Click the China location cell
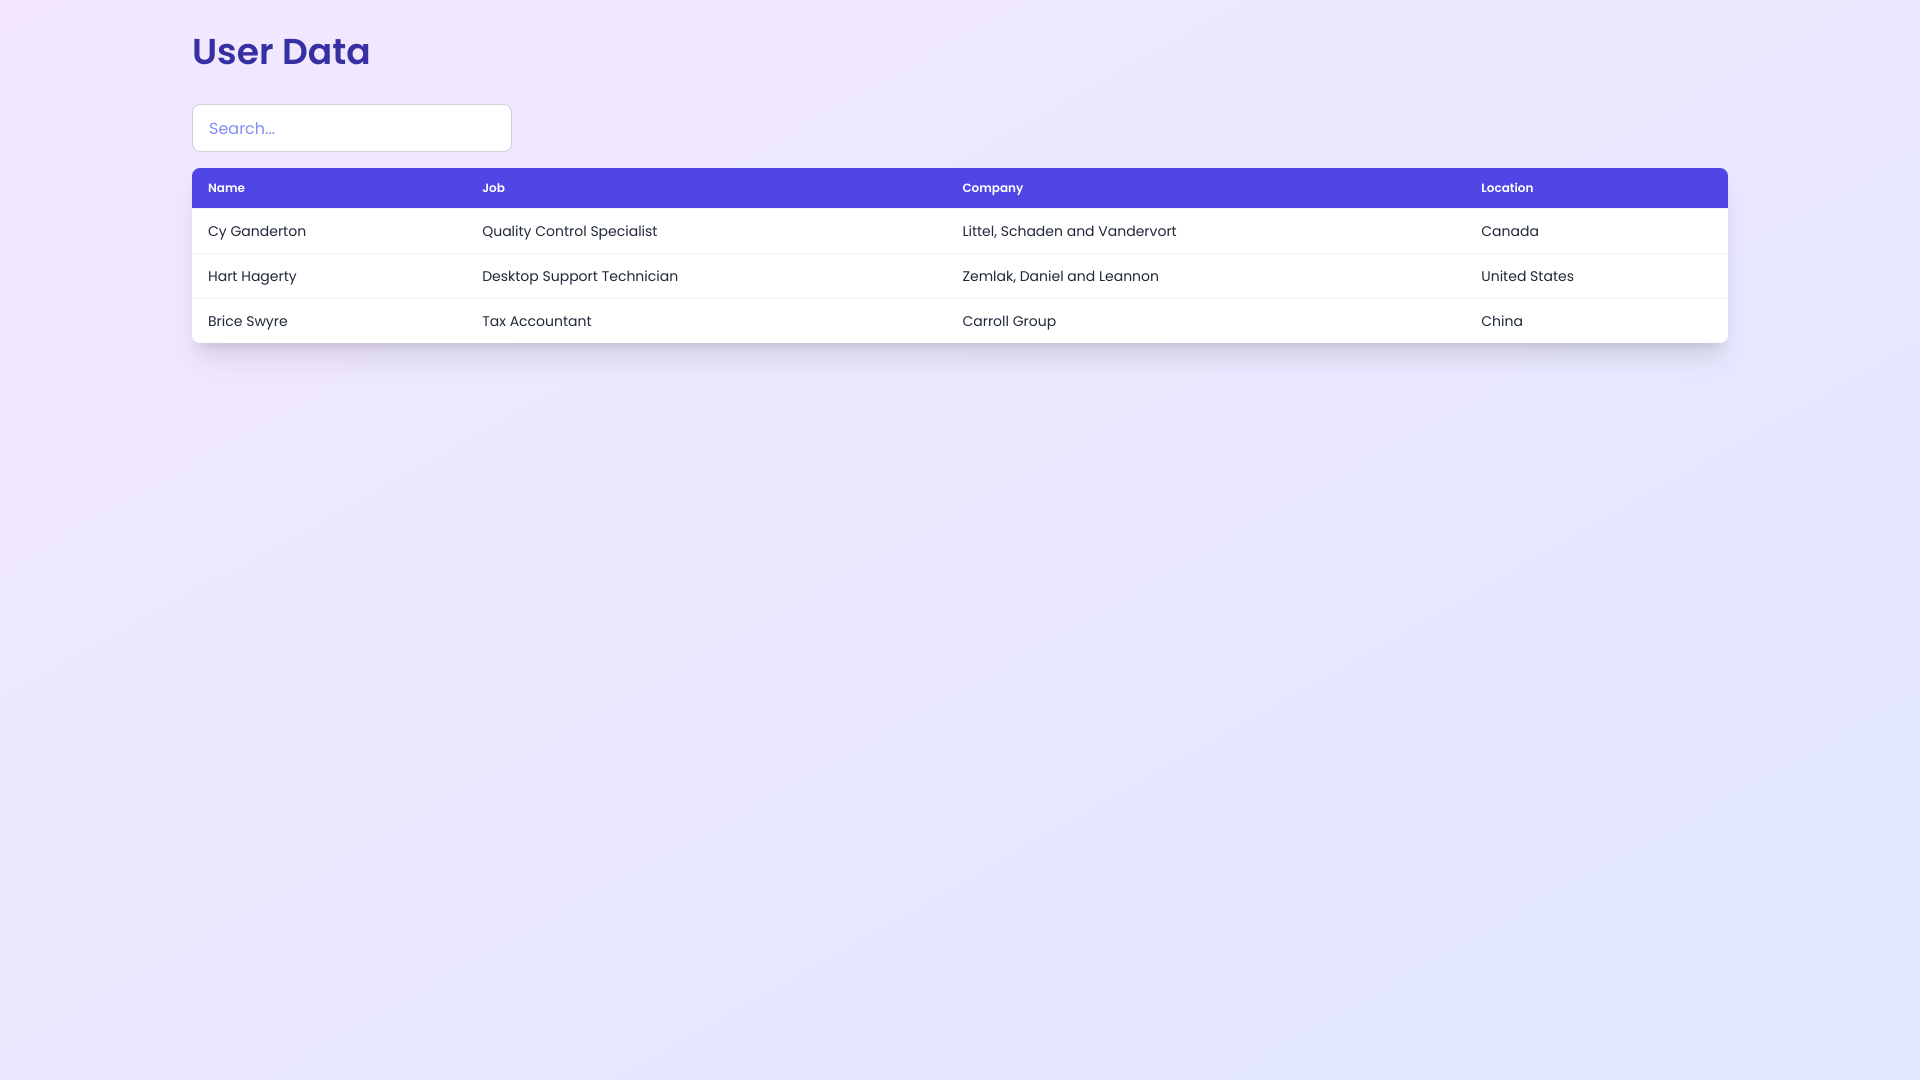Screen dimensions: 1920x1080 (x=1501, y=321)
